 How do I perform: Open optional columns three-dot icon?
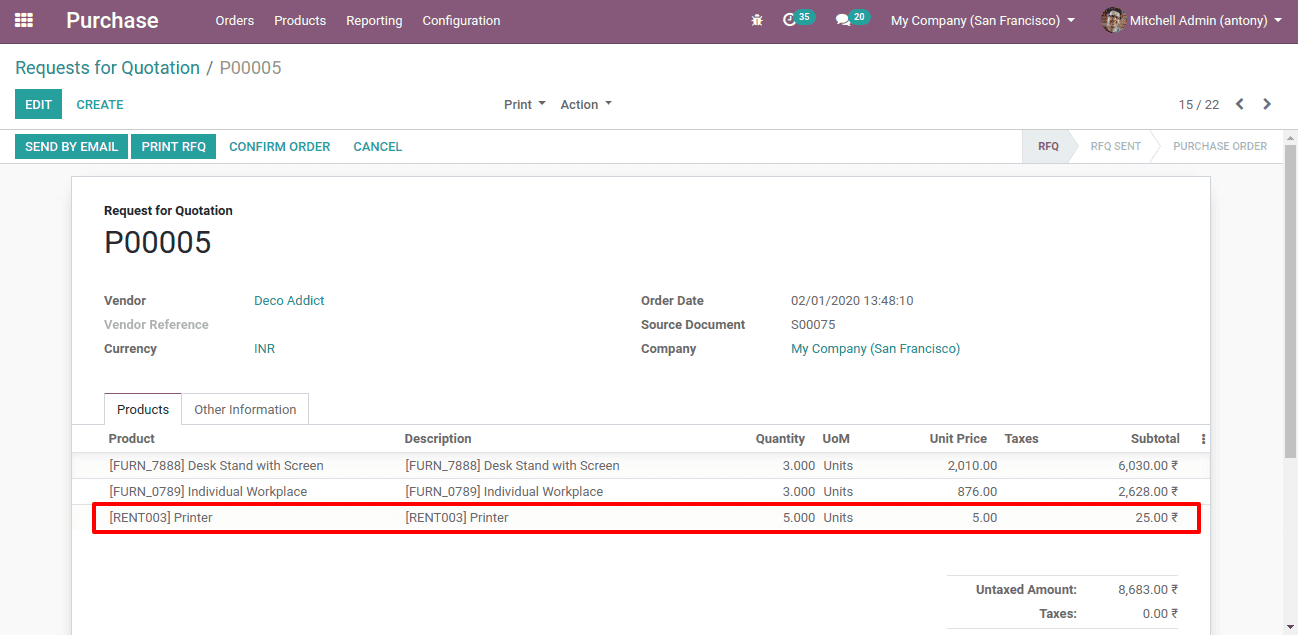tap(1203, 439)
